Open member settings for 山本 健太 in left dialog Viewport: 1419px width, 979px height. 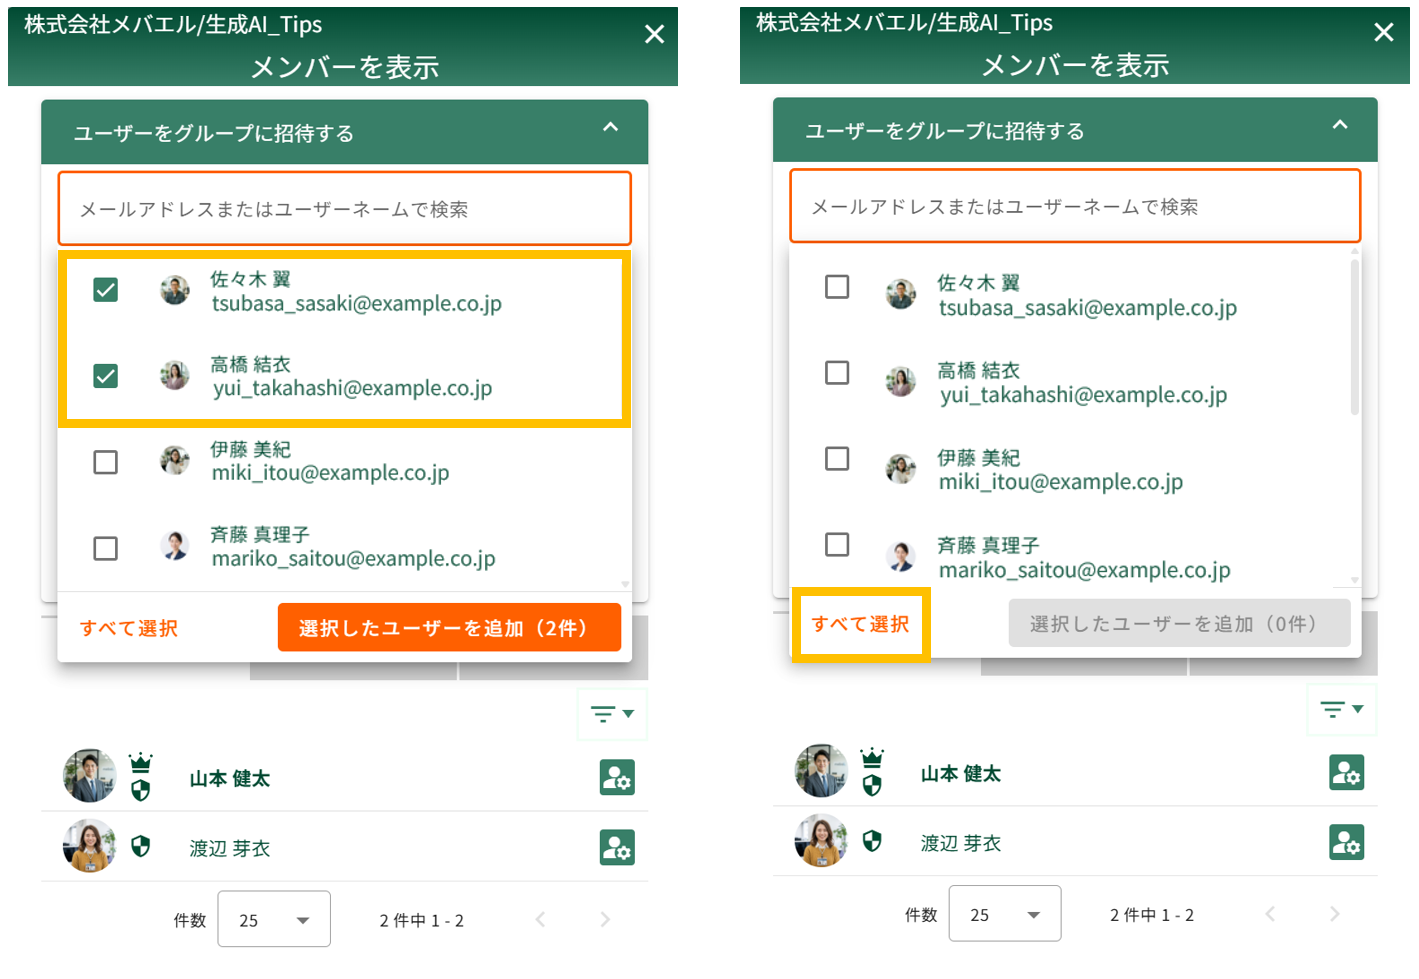coord(617,777)
